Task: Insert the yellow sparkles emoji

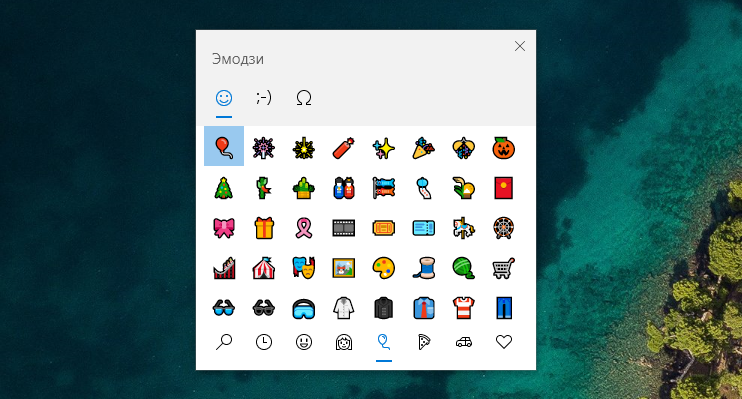Action: pyautogui.click(x=384, y=148)
